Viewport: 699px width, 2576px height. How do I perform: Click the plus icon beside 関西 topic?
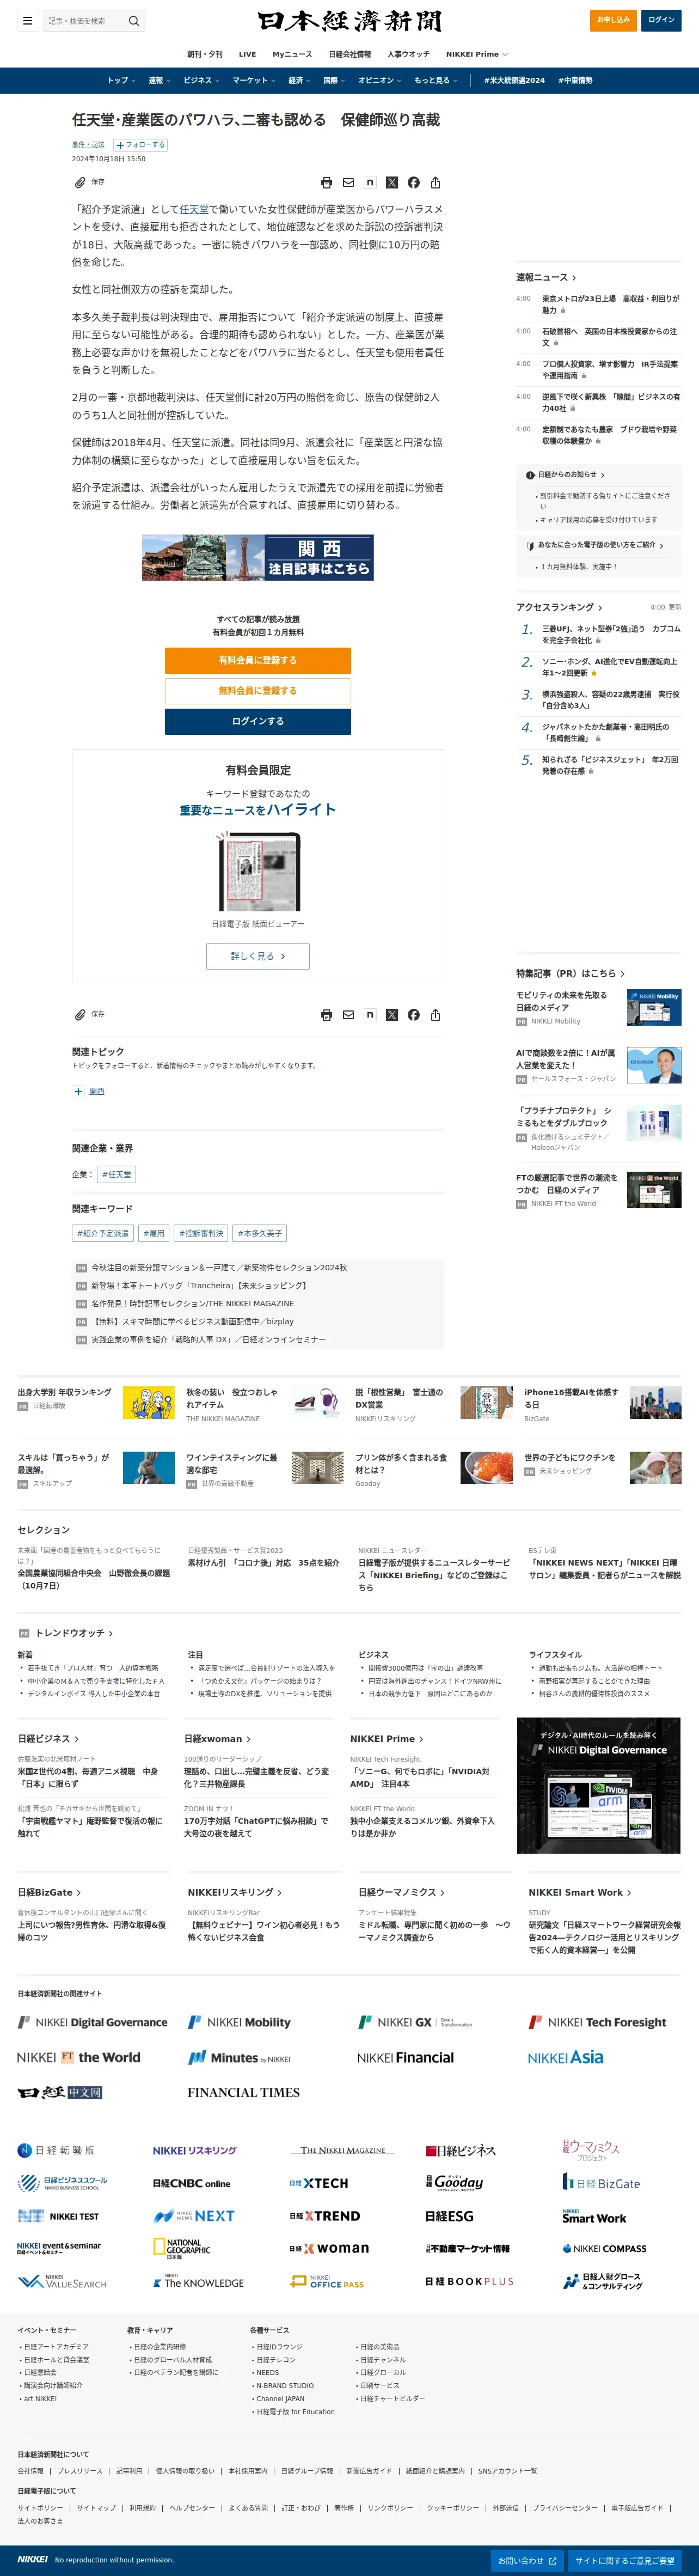[x=78, y=1091]
